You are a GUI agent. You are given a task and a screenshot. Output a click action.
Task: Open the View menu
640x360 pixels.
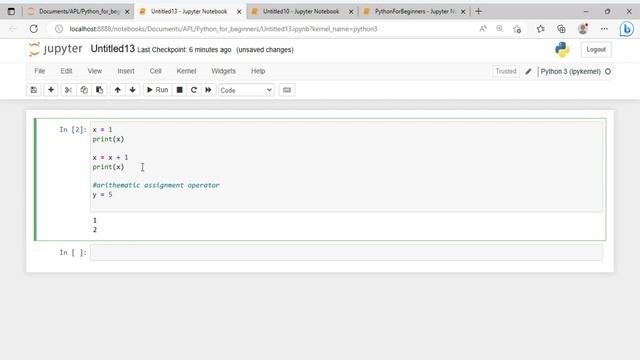point(95,71)
